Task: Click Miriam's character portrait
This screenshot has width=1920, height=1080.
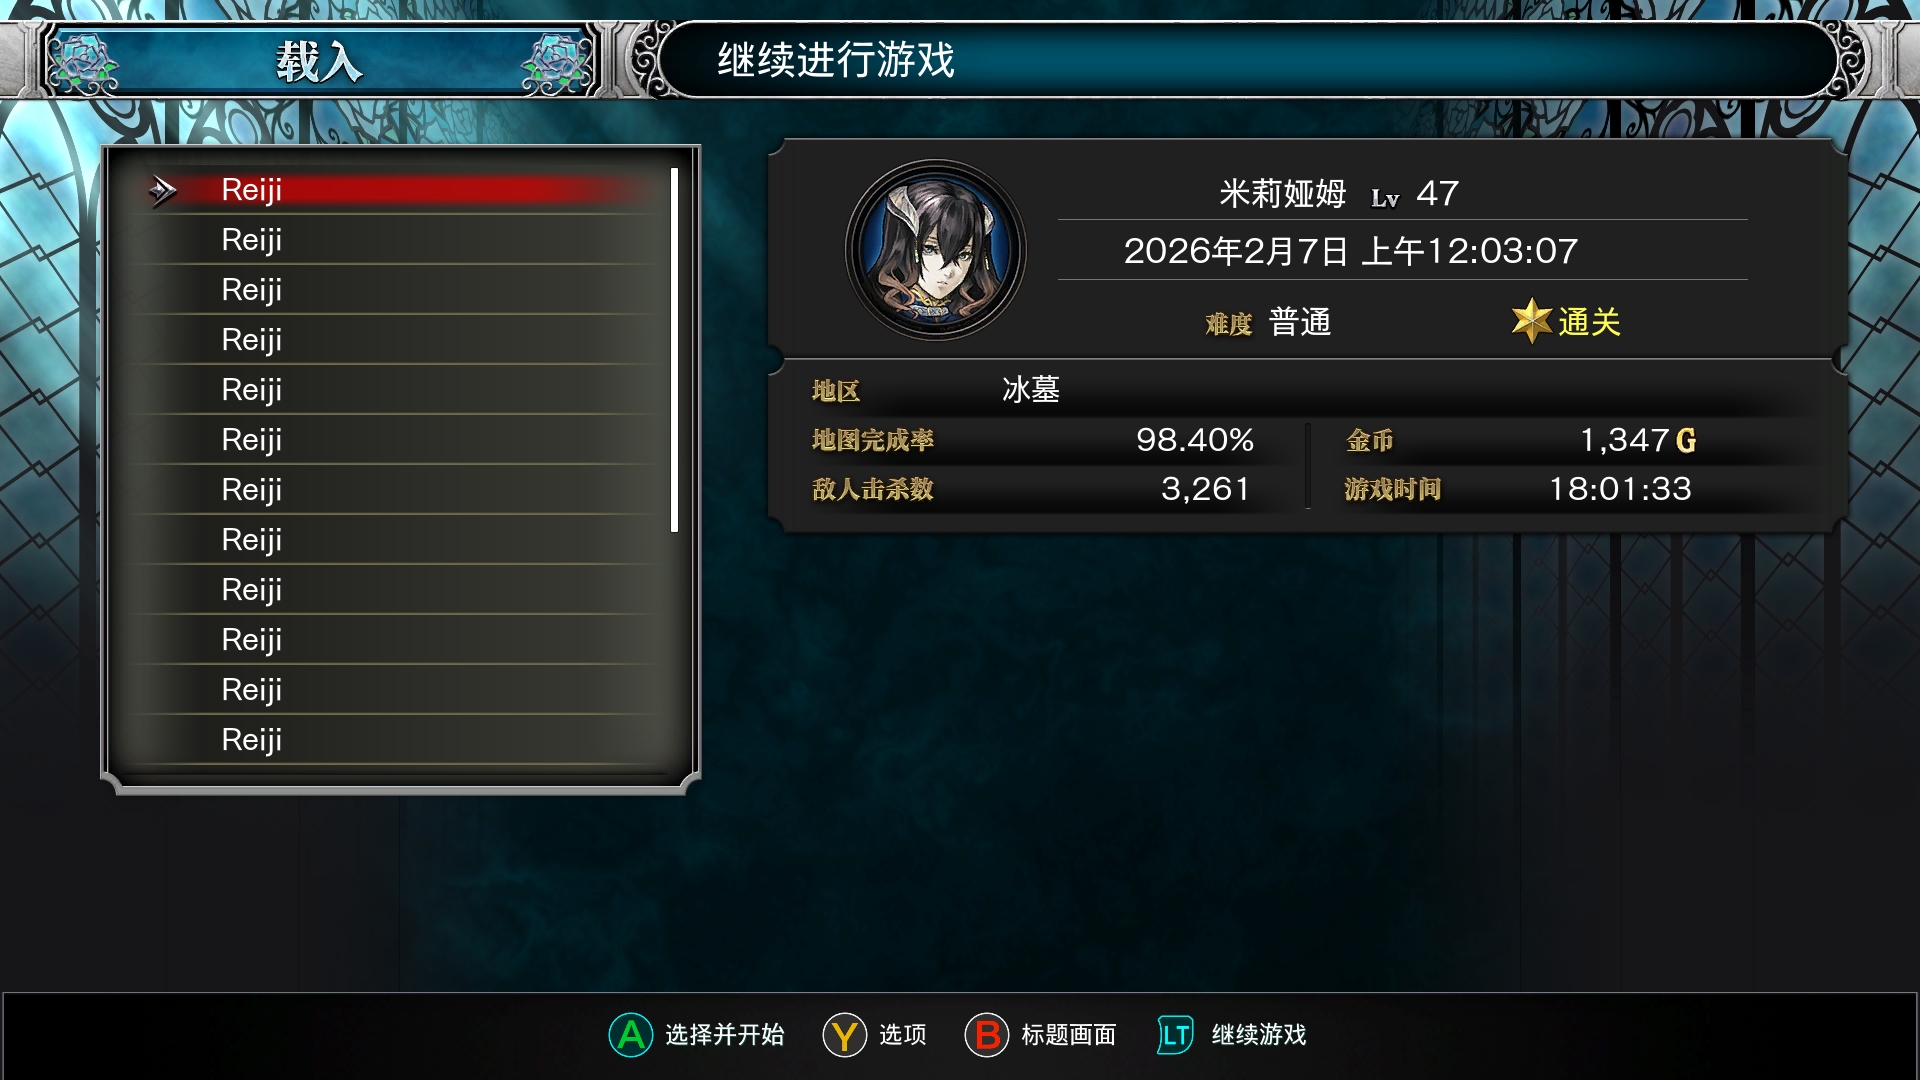Action: 936,250
